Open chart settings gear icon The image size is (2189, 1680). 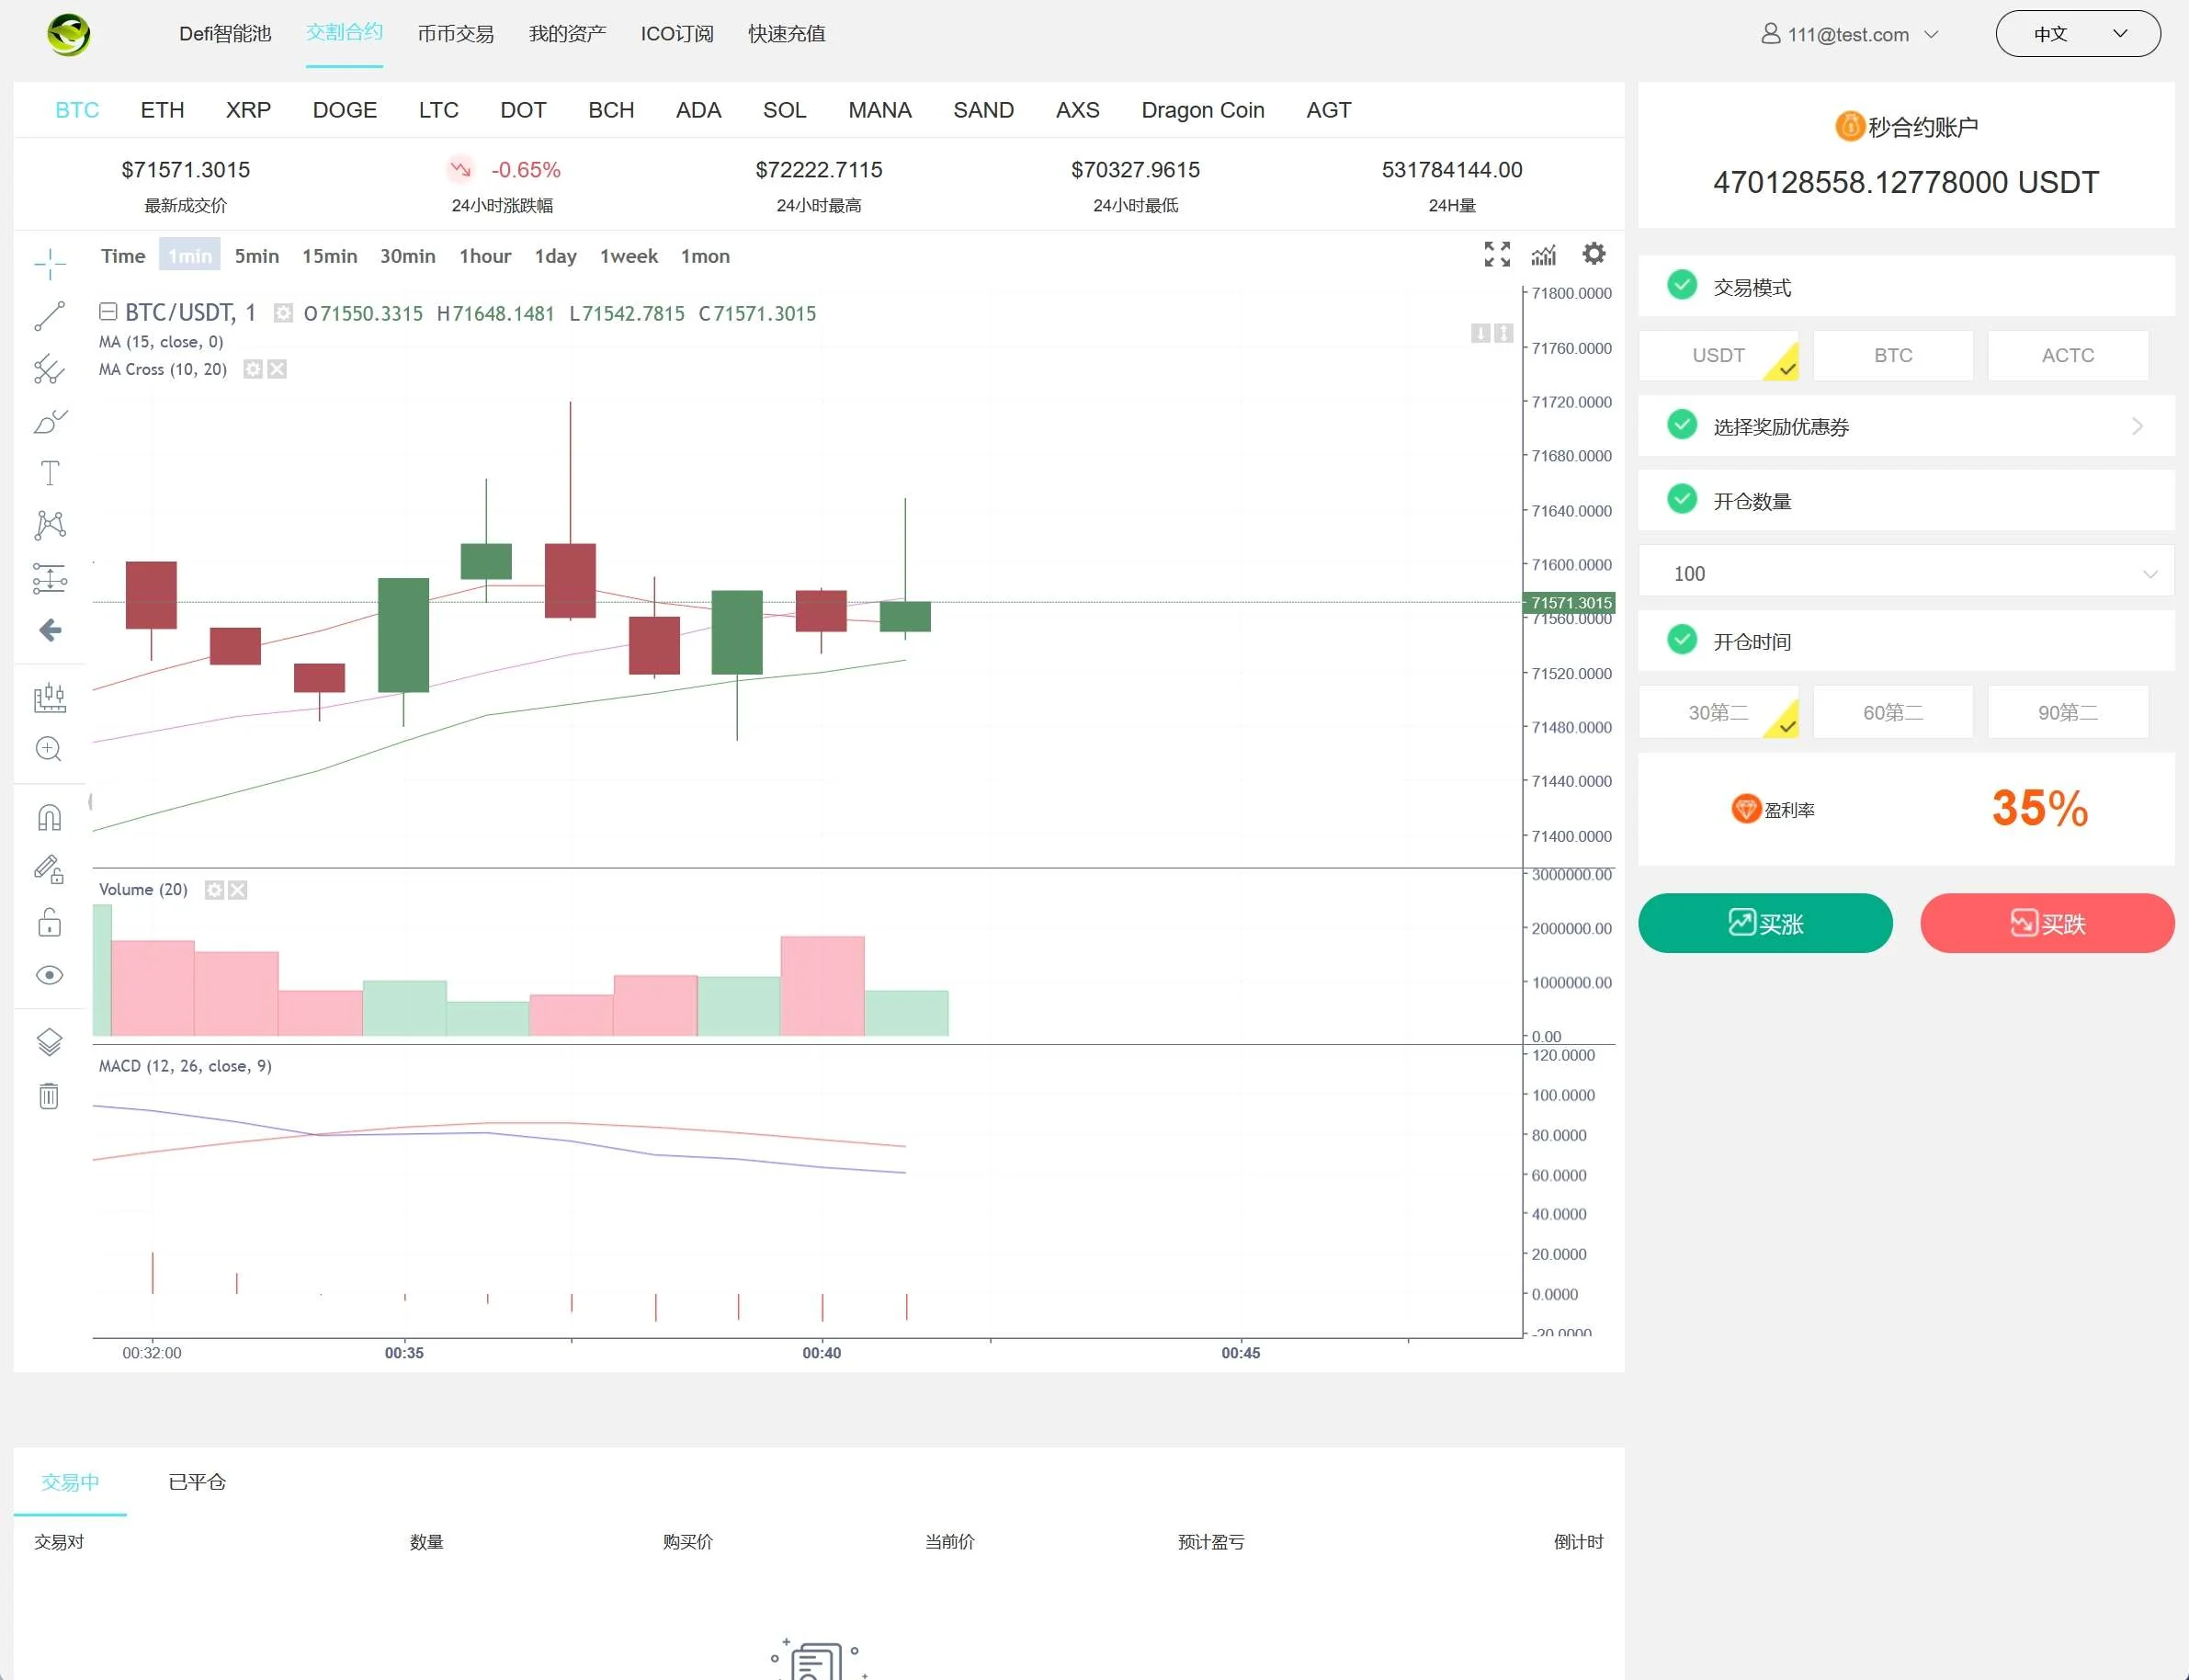point(1594,254)
